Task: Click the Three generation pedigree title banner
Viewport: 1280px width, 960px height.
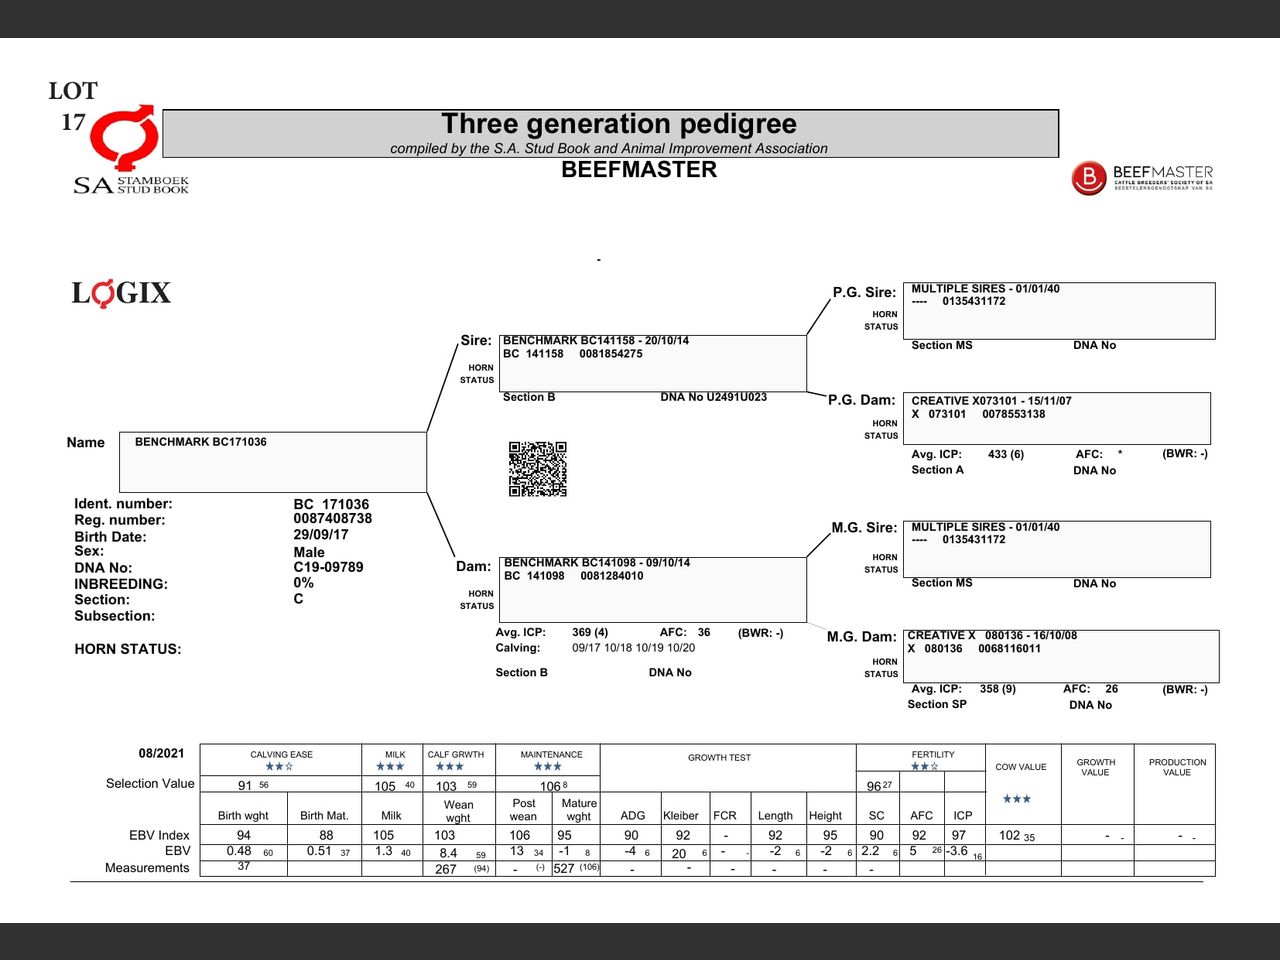Action: (610, 133)
